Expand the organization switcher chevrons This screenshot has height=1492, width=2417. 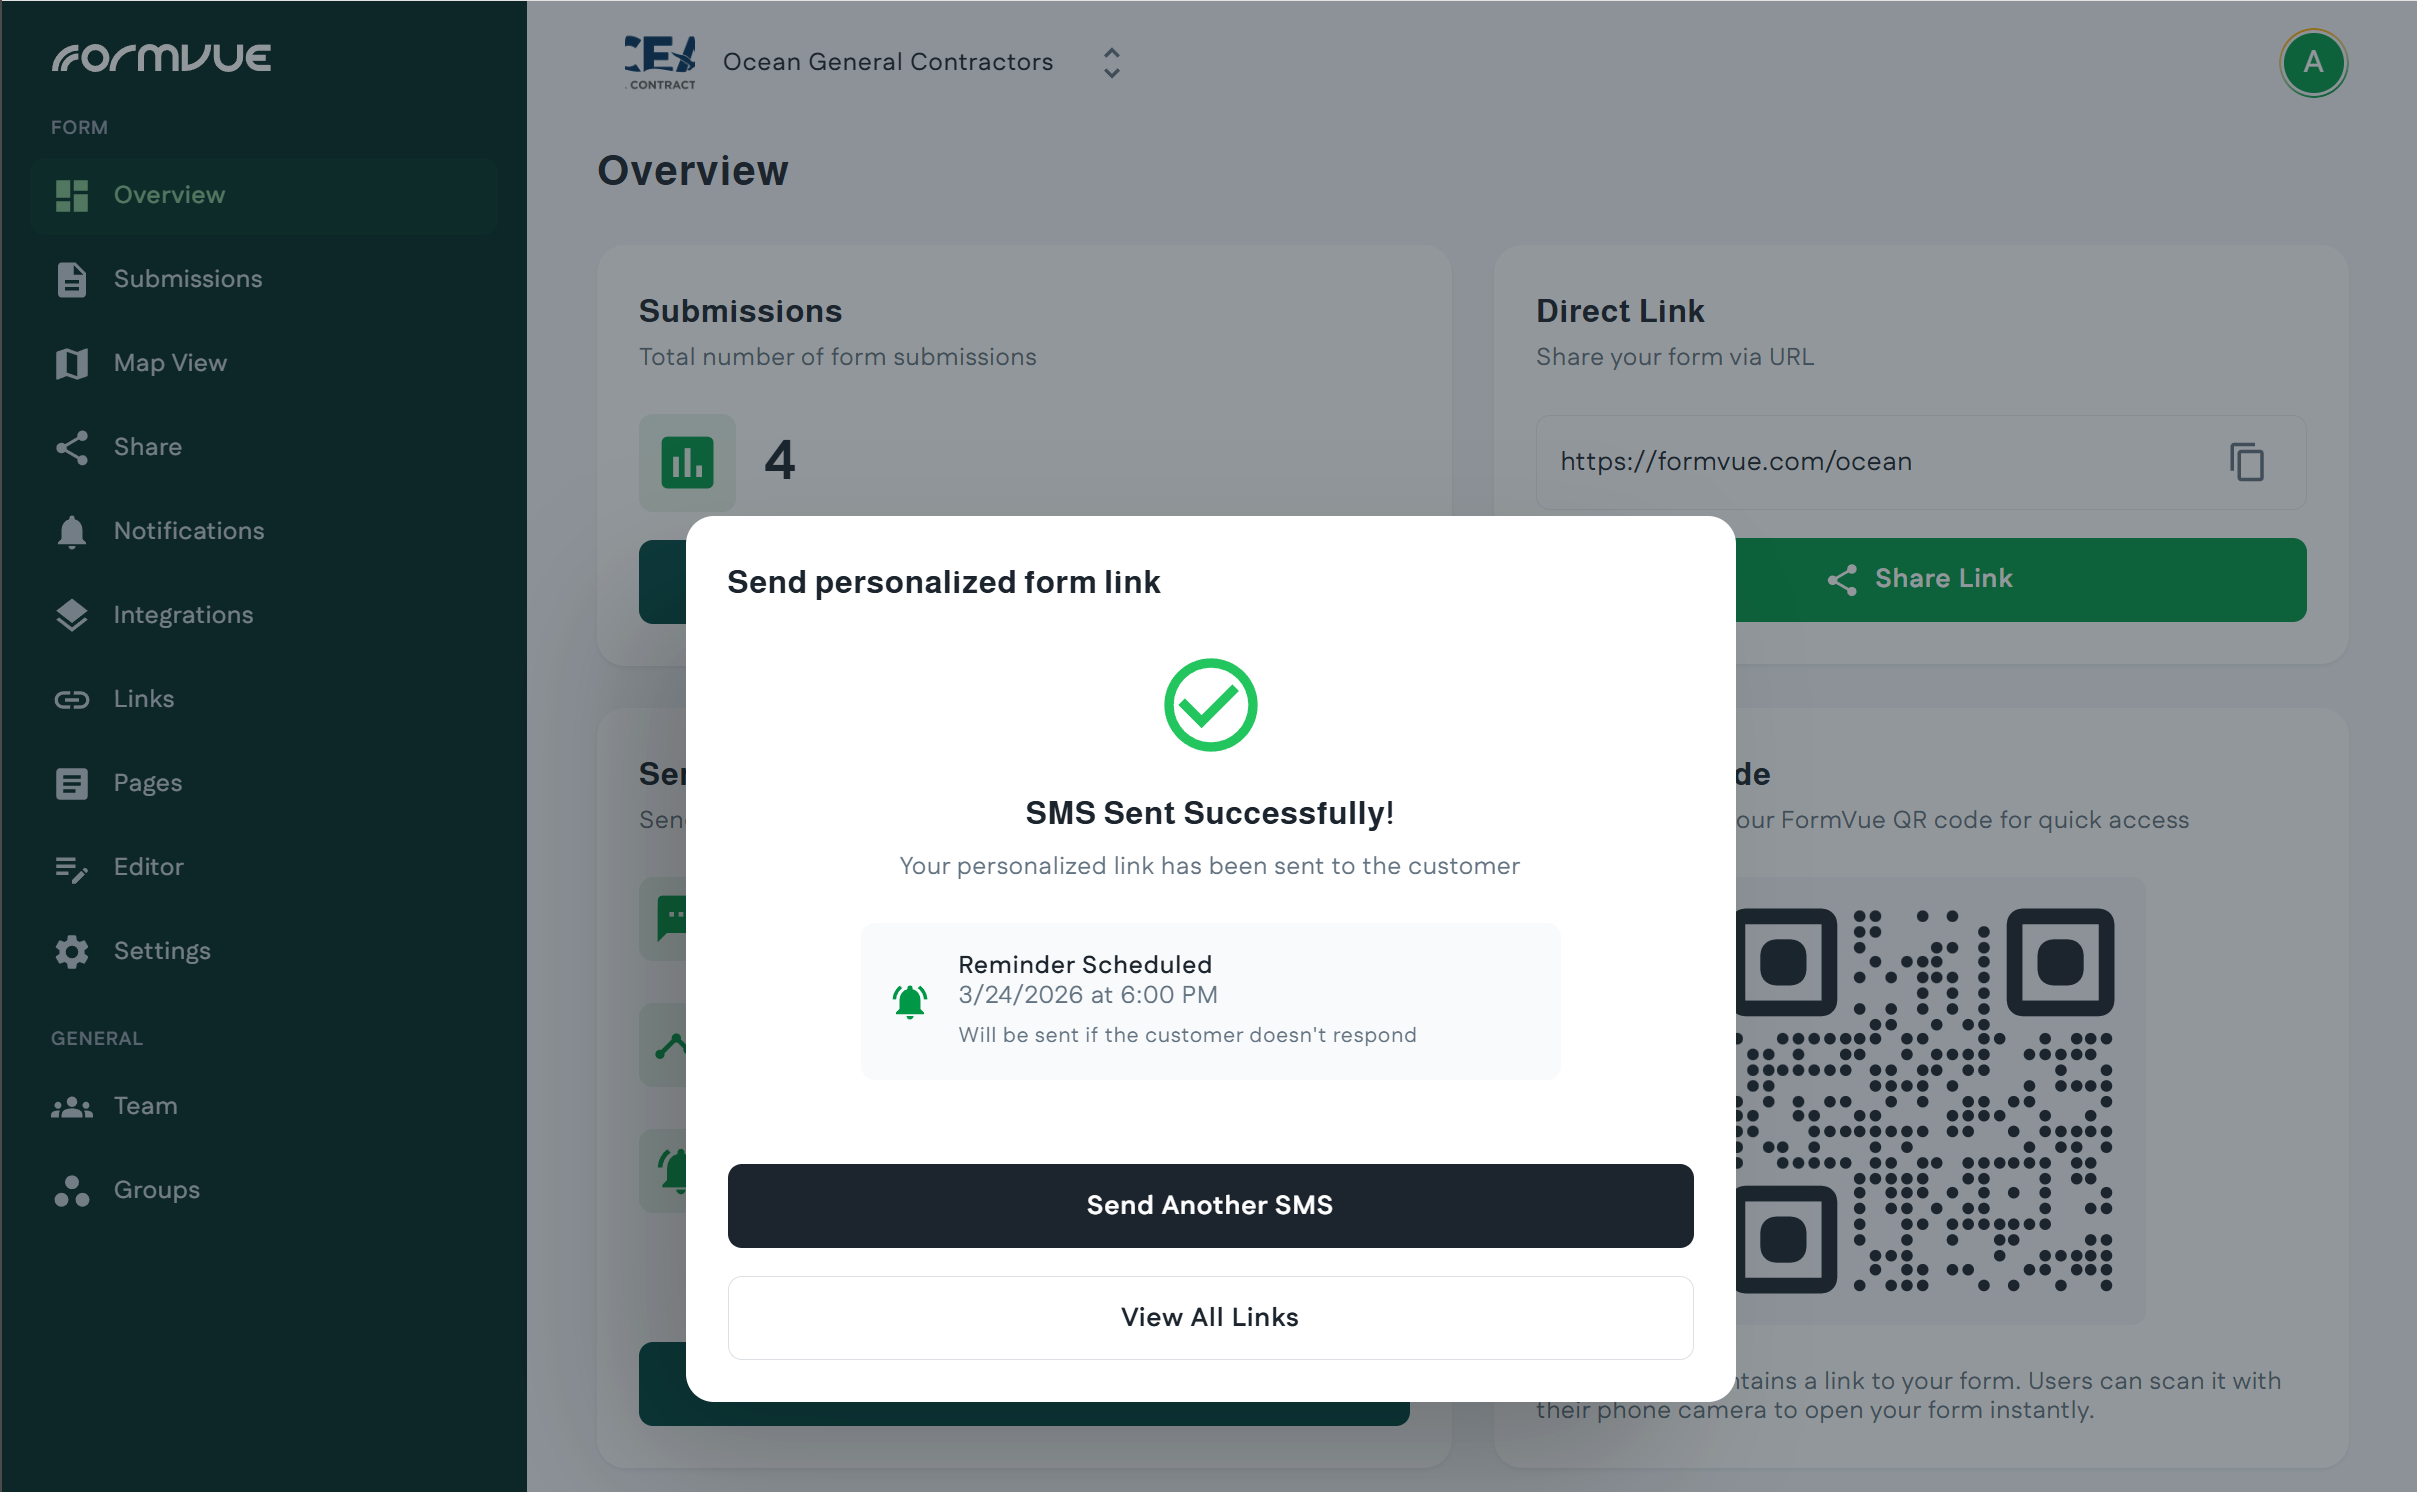click(x=1111, y=63)
